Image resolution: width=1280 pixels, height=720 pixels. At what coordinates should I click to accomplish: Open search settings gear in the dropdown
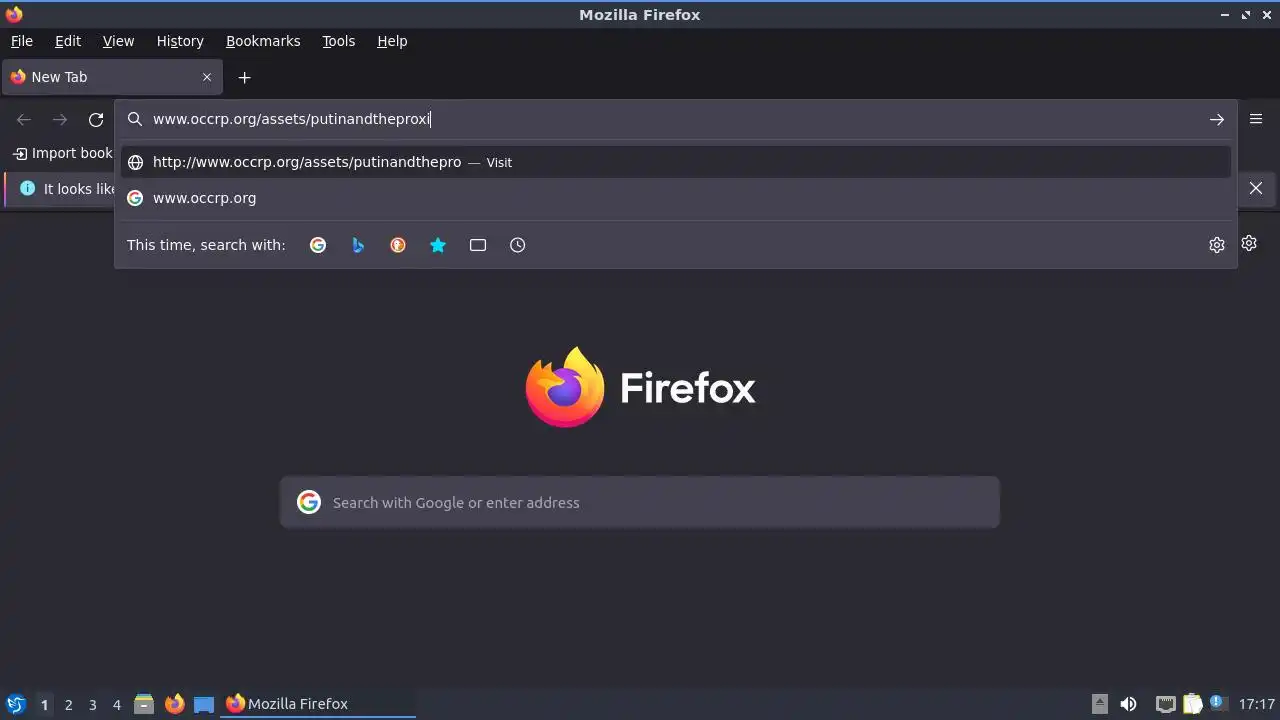(1217, 245)
